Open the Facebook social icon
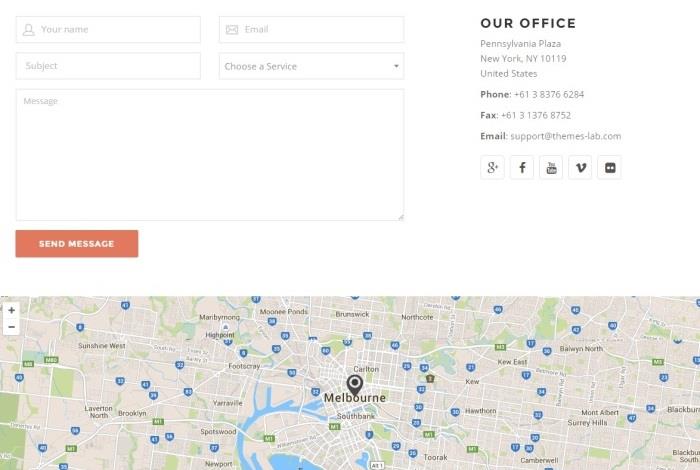This screenshot has height=470, width=700. coord(522,167)
